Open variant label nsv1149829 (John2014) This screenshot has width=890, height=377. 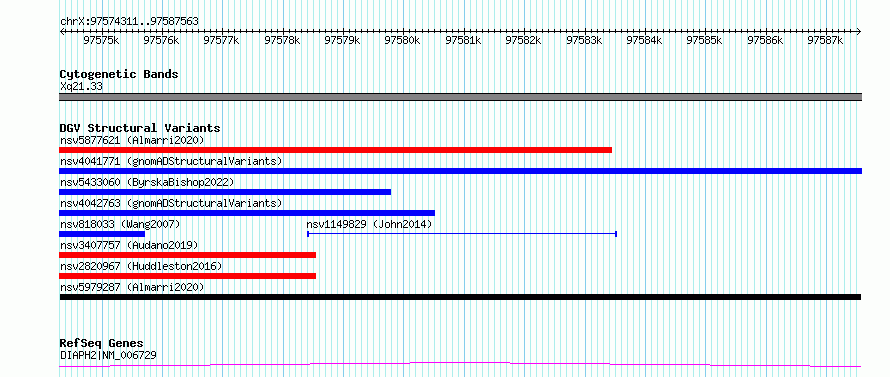pyautogui.click(x=369, y=224)
